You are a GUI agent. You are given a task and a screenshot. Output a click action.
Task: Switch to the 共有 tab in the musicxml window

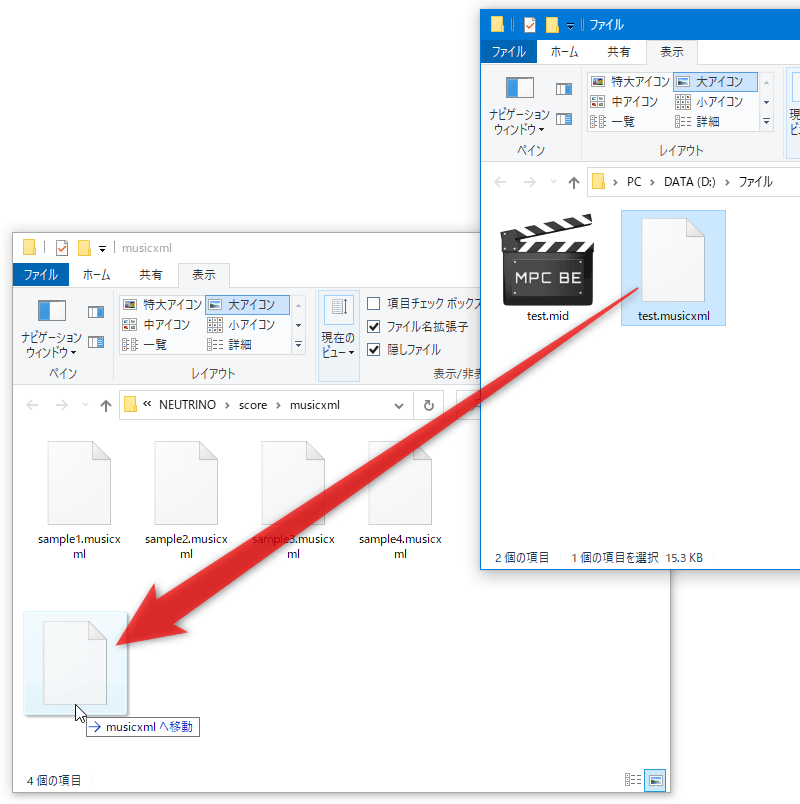[151, 275]
